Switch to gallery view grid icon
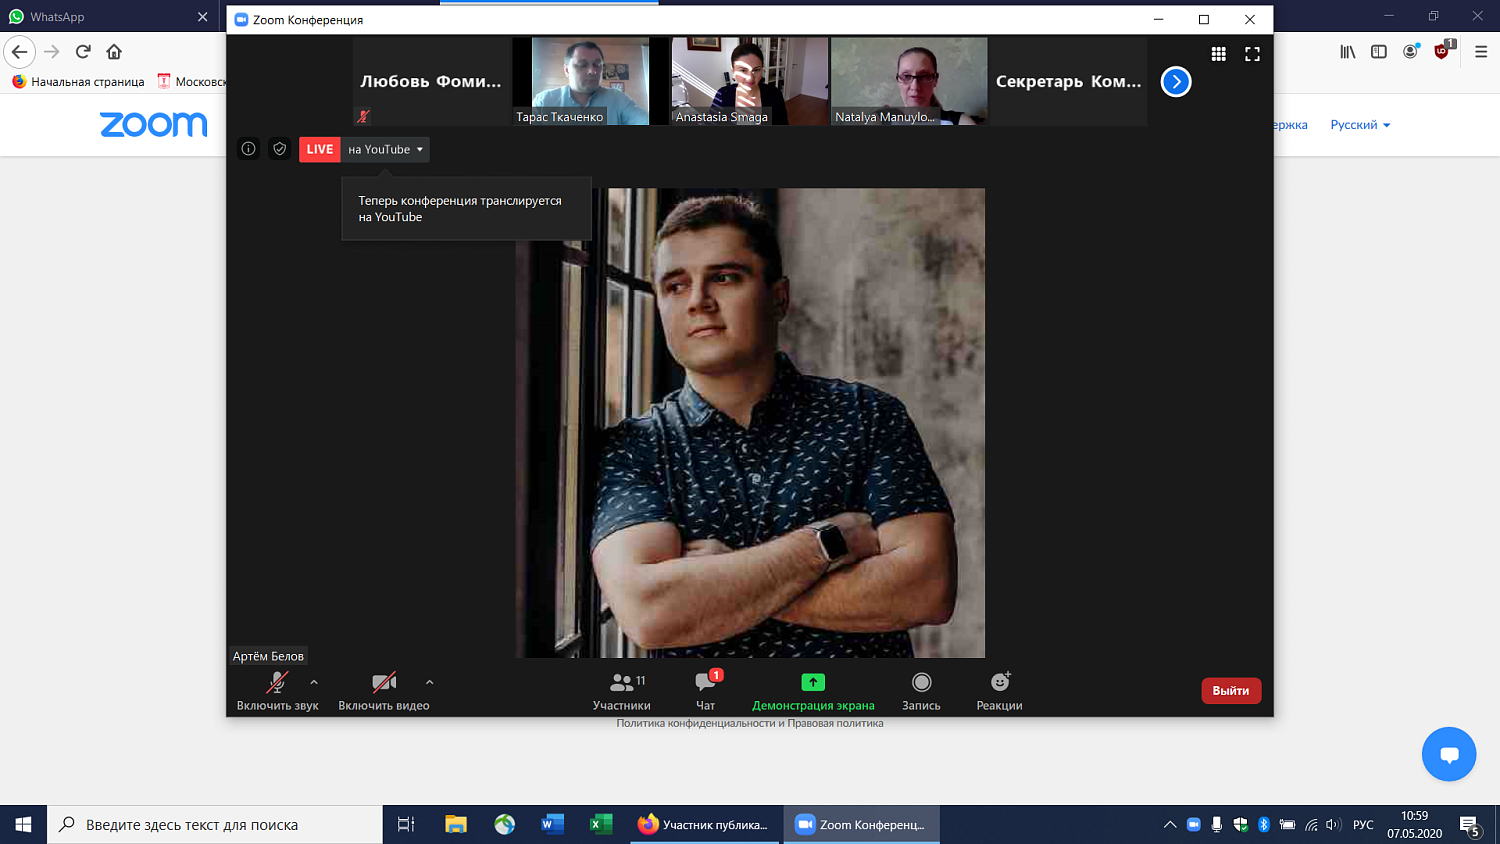The width and height of the screenshot is (1500, 844). [x=1218, y=54]
